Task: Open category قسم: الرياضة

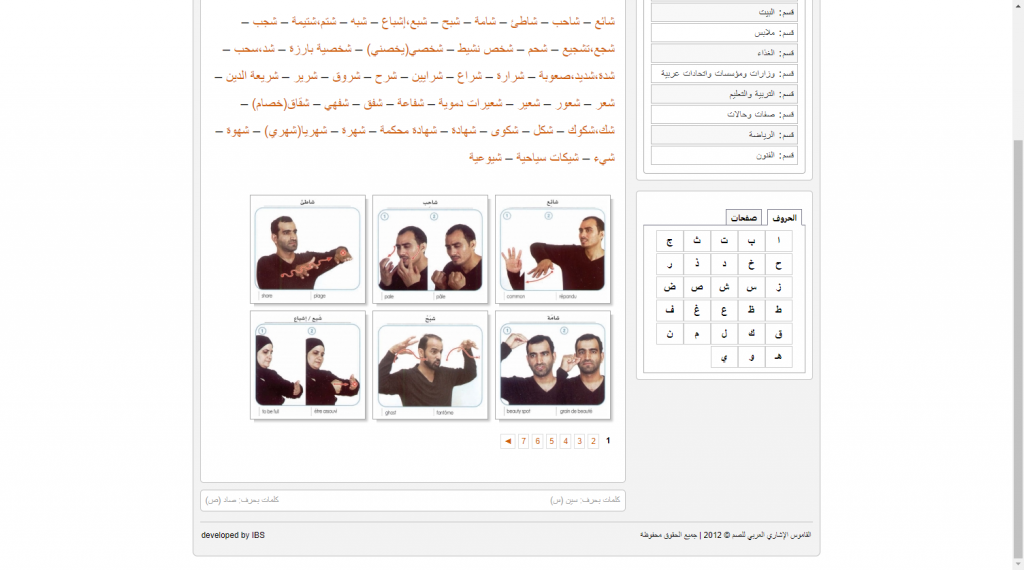Action: pyautogui.click(x=725, y=135)
